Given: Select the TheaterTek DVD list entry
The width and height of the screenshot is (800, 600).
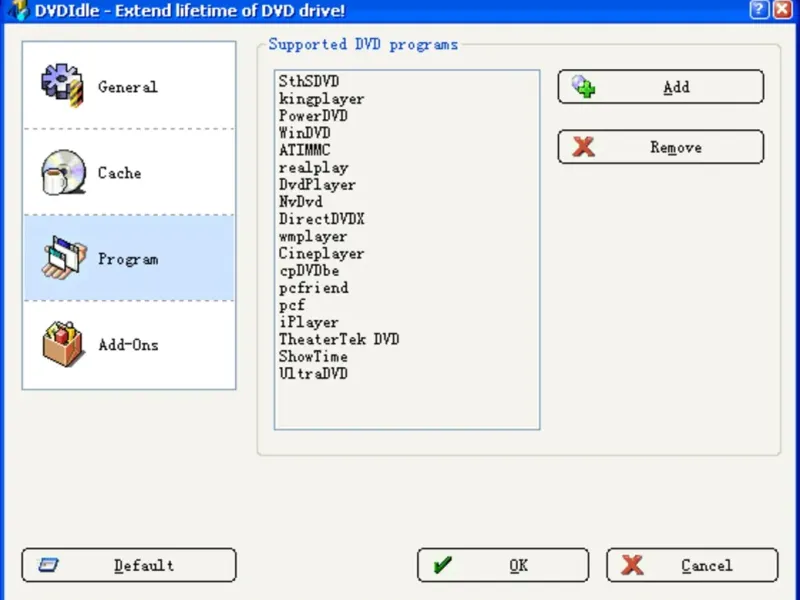Looking at the screenshot, I should coord(339,339).
